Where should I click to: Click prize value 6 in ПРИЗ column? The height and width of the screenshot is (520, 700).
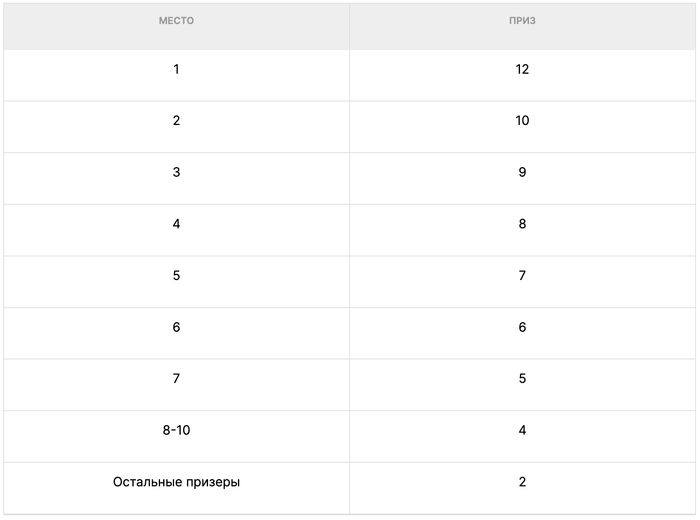pyautogui.click(x=522, y=328)
